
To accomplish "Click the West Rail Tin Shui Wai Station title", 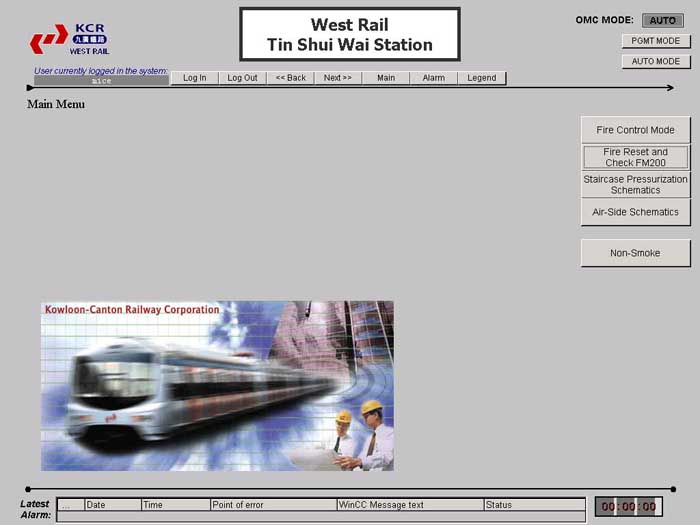I will coord(350,34).
